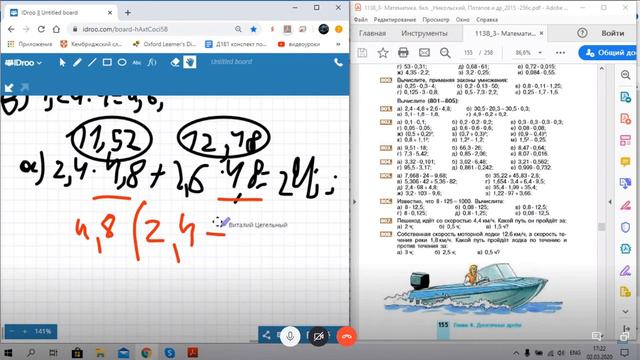Viewport: 640px width, 360px height.
Task: Select the hand pan tool in IDroo
Action: (x=190, y=62)
